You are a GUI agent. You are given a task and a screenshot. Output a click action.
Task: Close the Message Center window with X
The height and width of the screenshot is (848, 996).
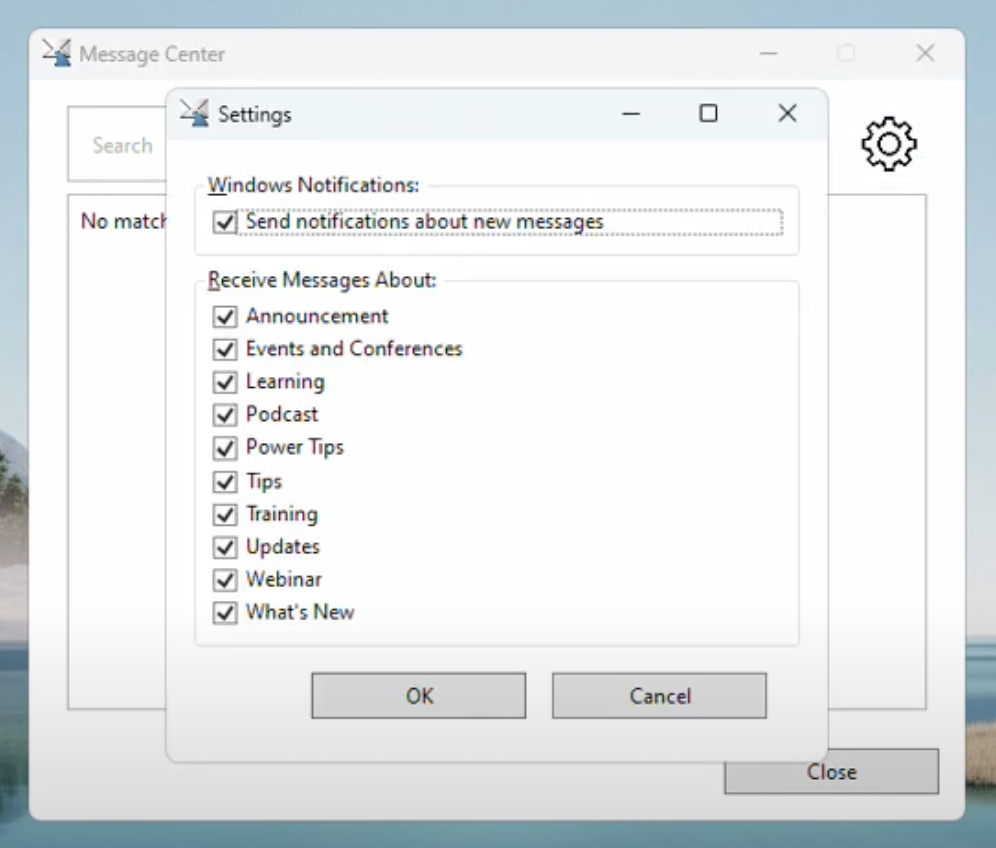click(925, 53)
